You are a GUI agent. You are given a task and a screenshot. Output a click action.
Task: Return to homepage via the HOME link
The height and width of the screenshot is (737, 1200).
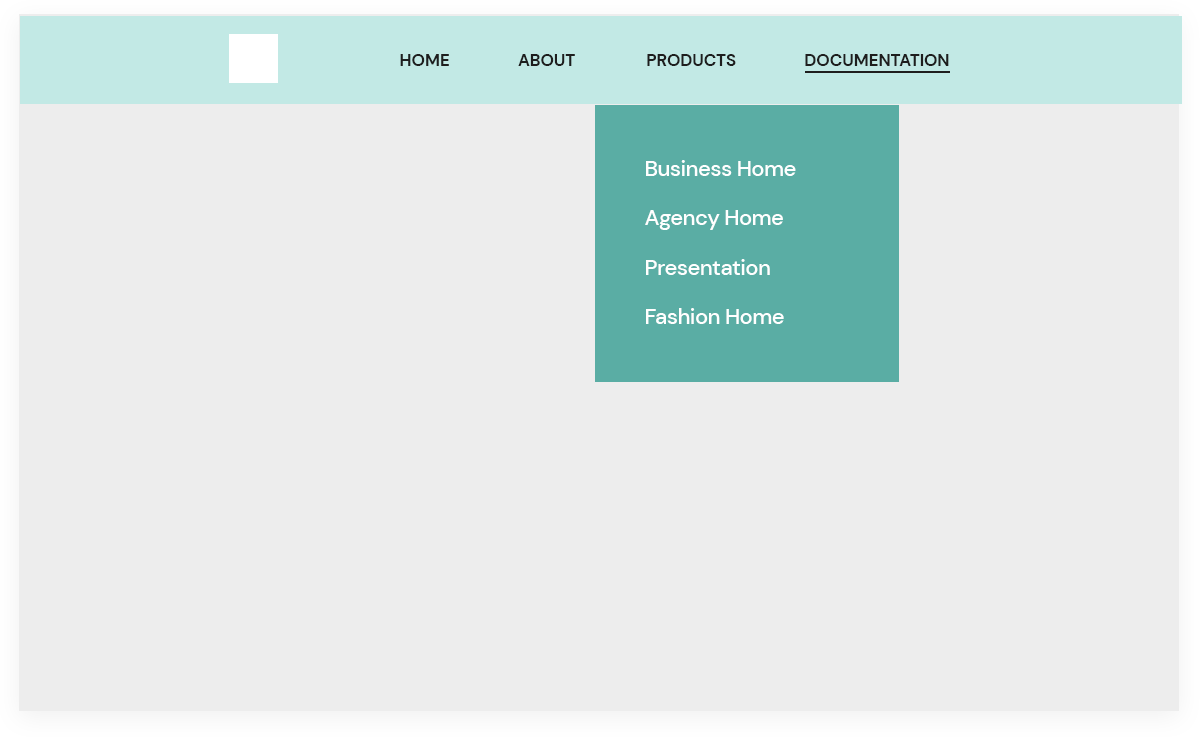[424, 60]
